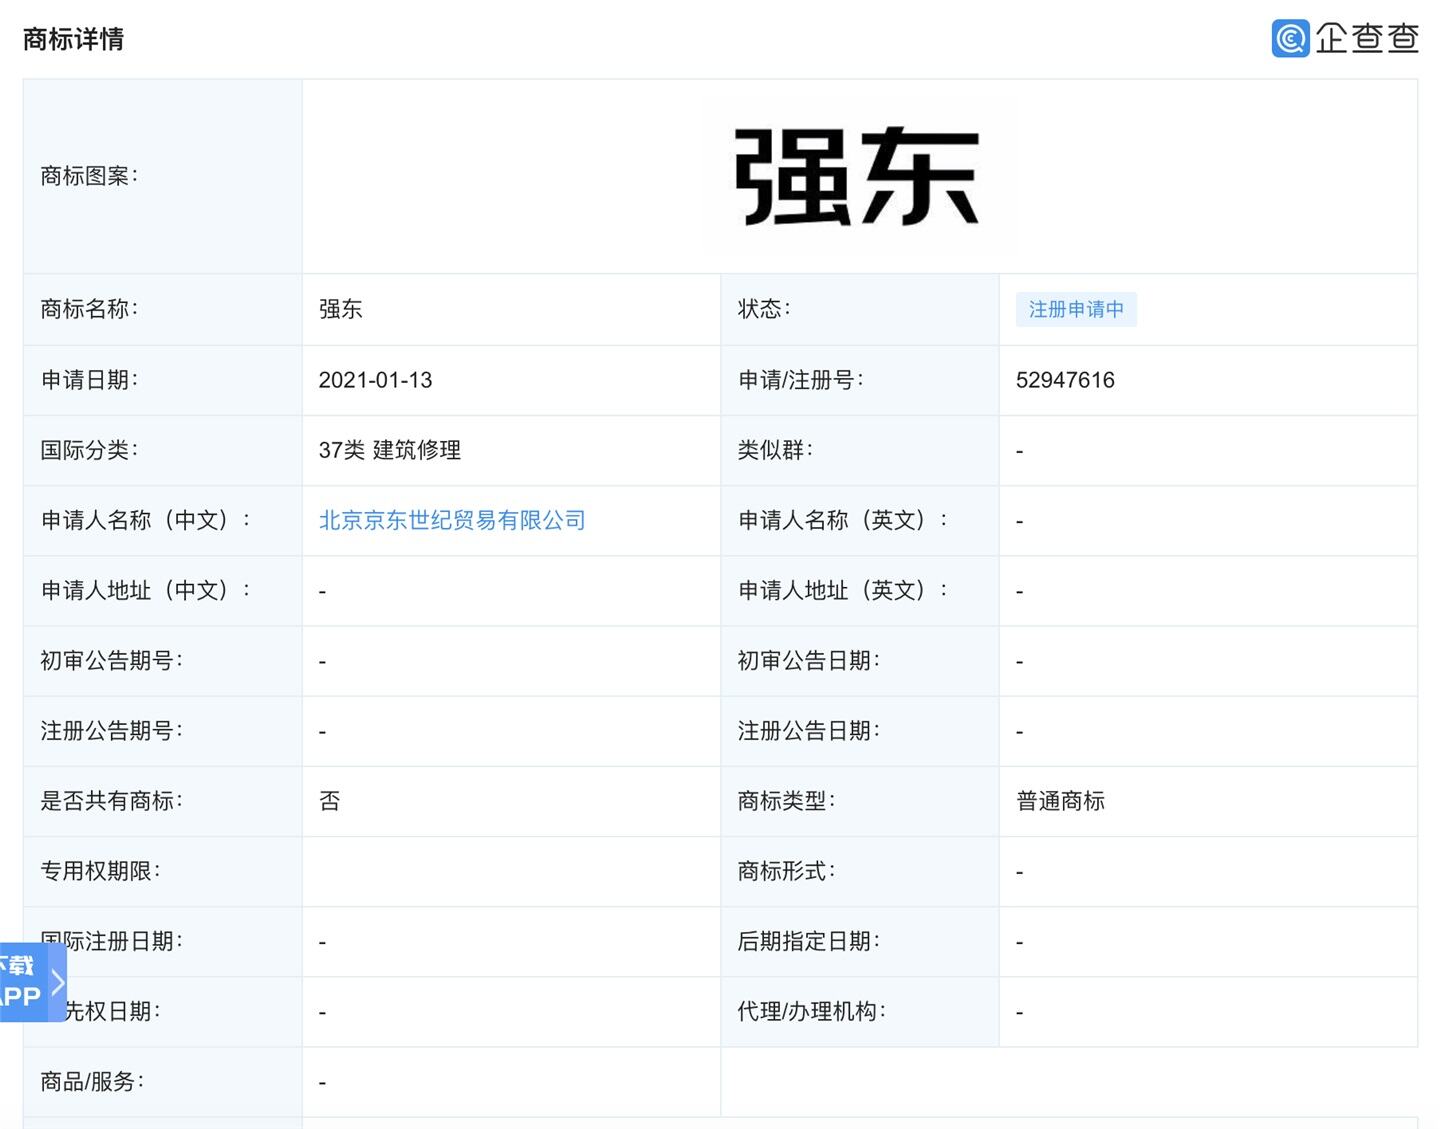Expand the download APP chevron arrow
Screen dimensions: 1440x1129
click(x=57, y=982)
